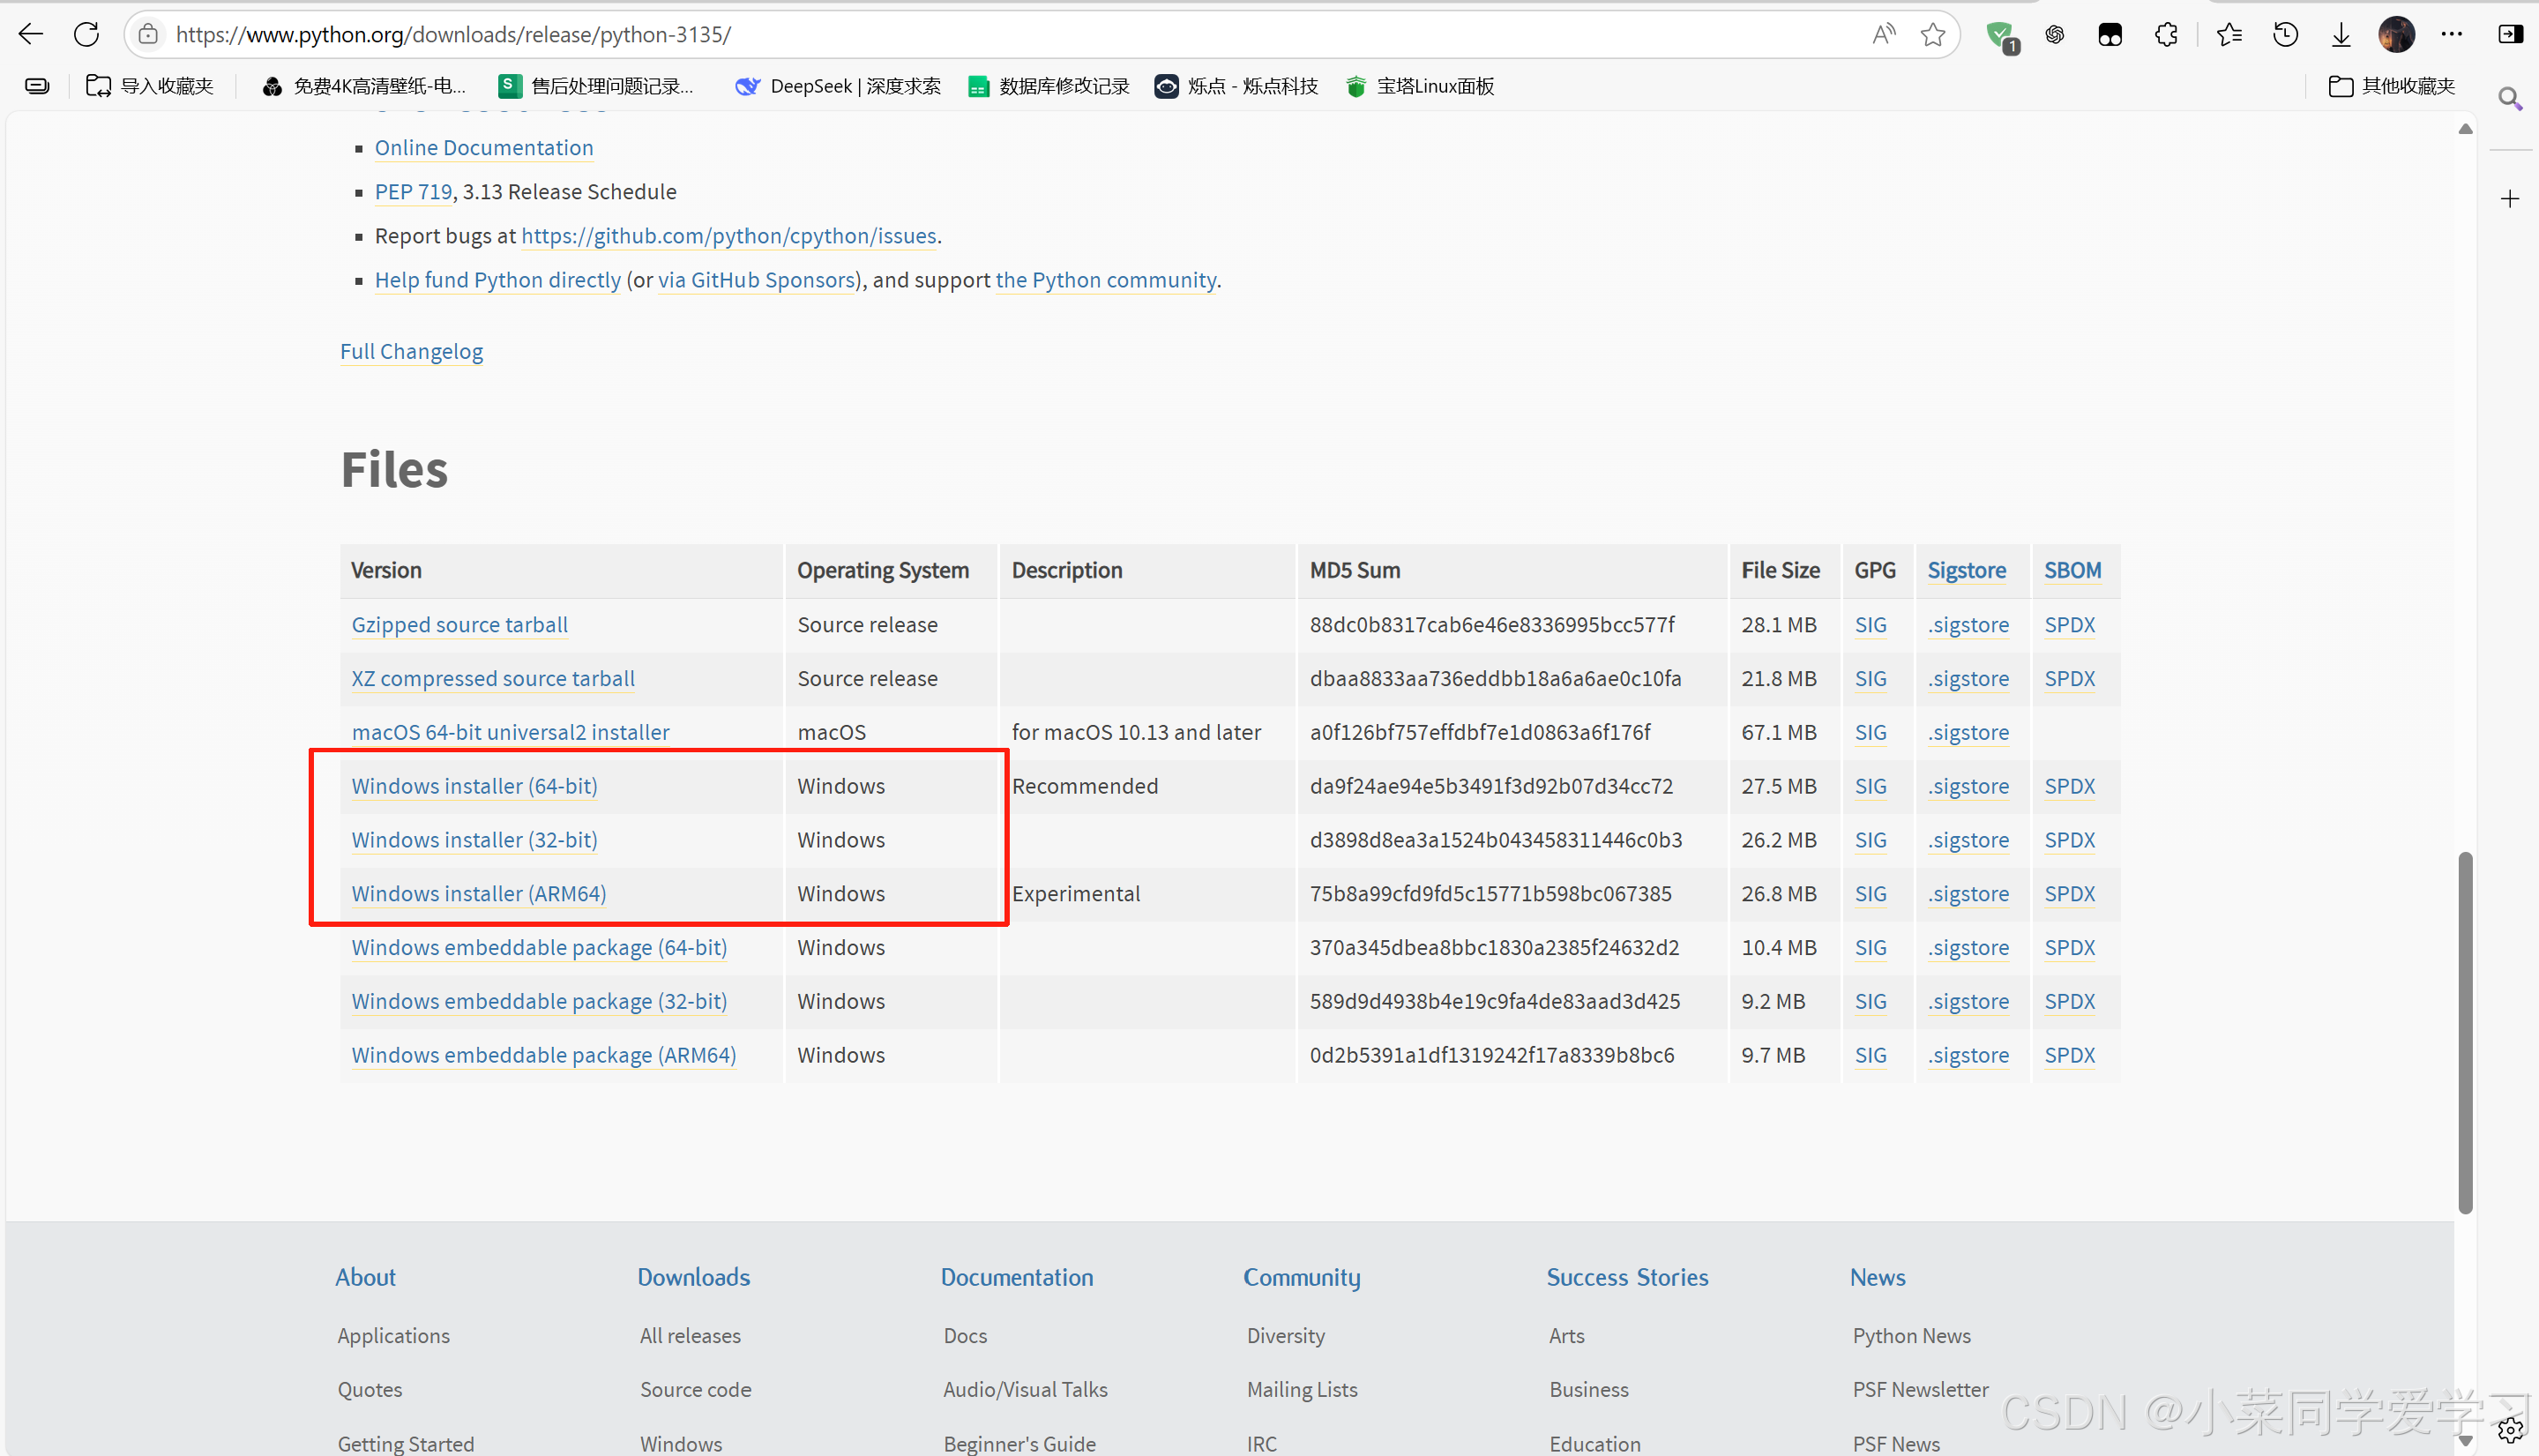The height and width of the screenshot is (1456, 2539).
Task: Open the downloads arrow icon
Action: click(2341, 35)
